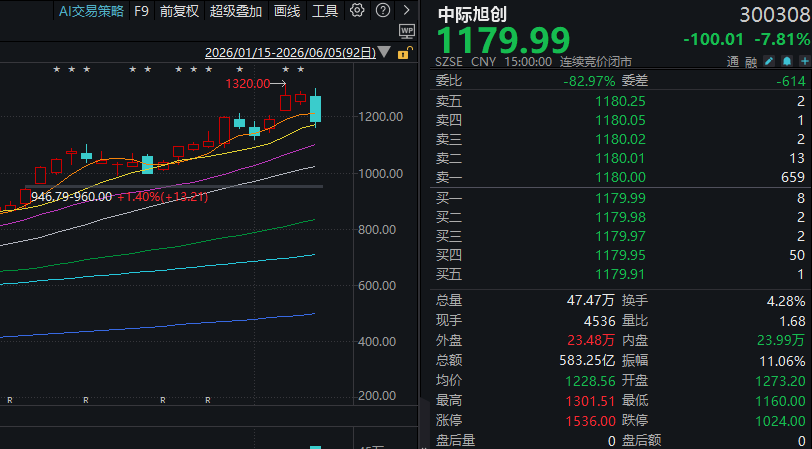Open date range dropdown triangle
This screenshot has width=812, height=449.
tap(384, 52)
